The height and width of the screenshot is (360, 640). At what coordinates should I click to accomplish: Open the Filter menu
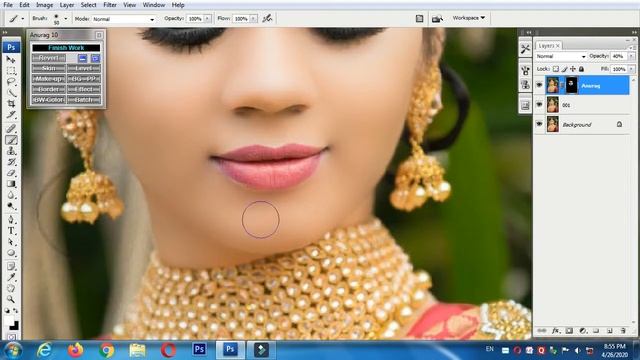click(x=110, y=5)
